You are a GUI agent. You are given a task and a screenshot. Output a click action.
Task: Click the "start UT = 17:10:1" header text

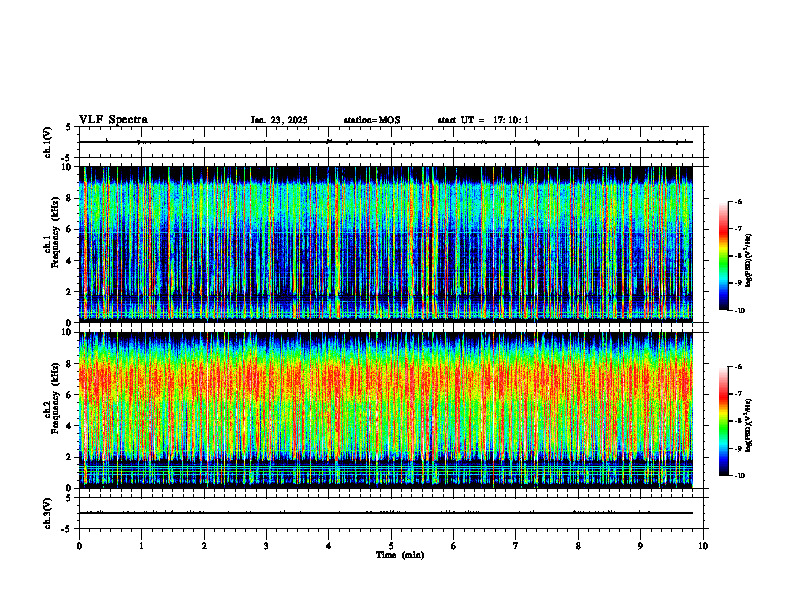[483, 120]
